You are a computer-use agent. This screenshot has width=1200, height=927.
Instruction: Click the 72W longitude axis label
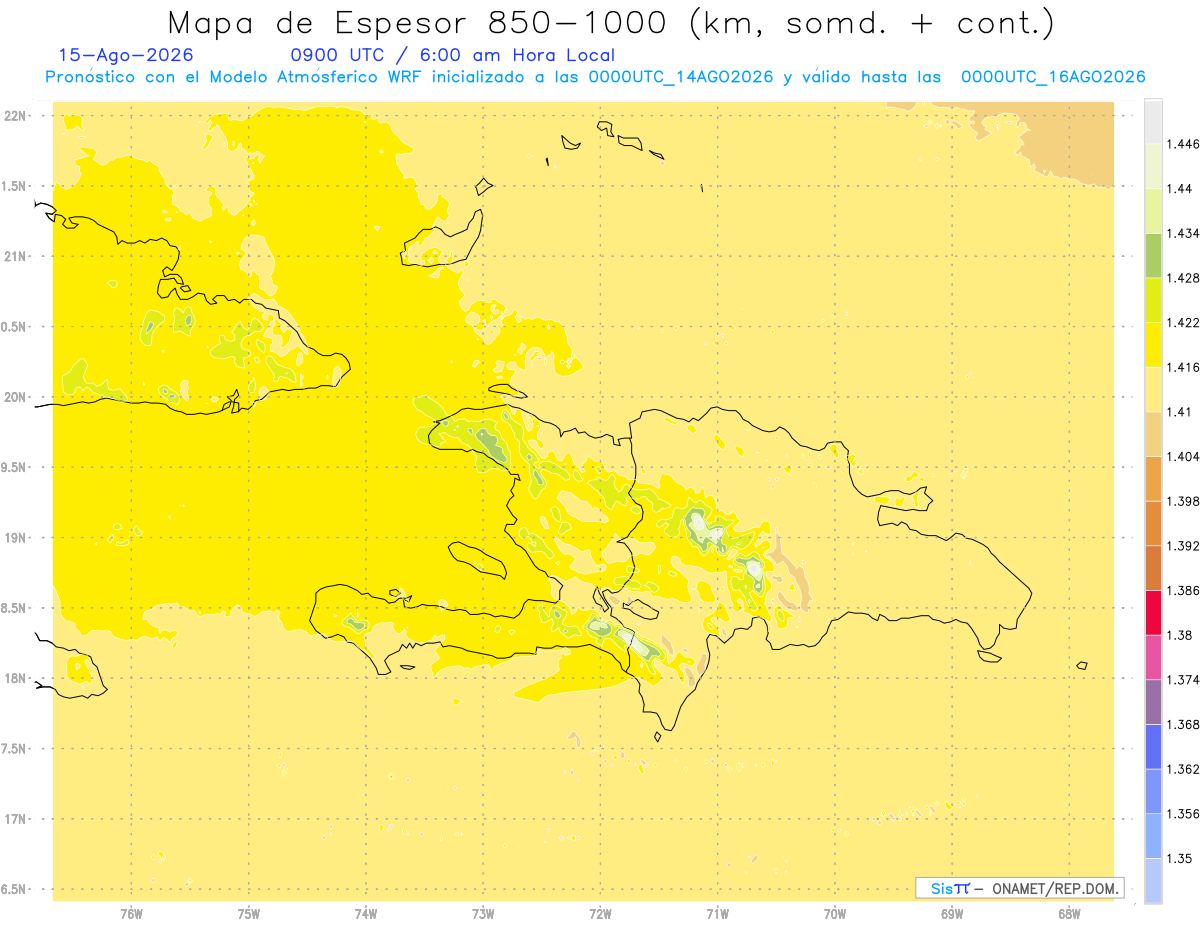click(600, 913)
